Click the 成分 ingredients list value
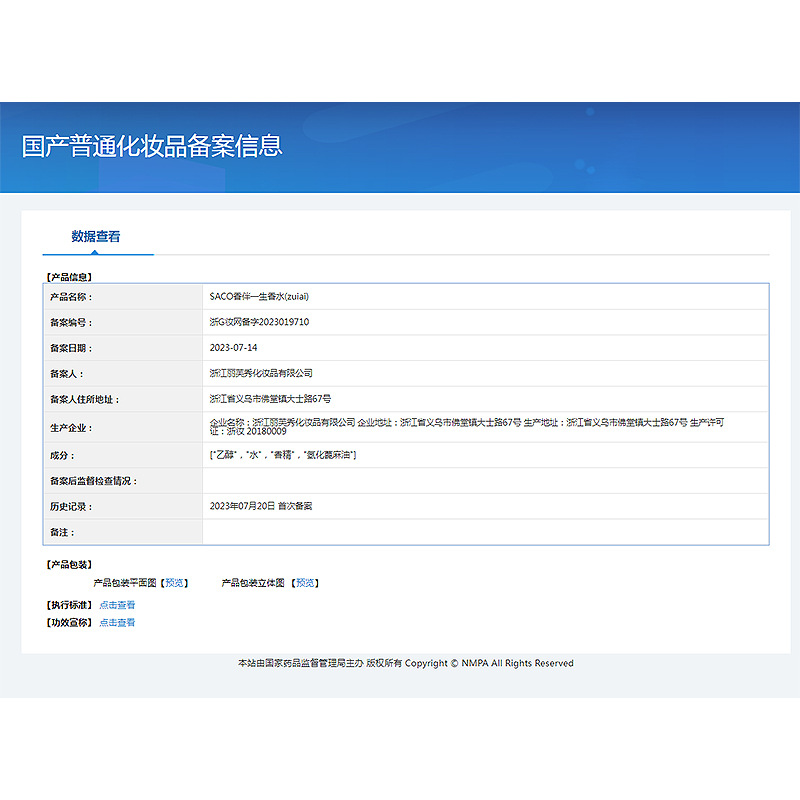 coord(283,455)
